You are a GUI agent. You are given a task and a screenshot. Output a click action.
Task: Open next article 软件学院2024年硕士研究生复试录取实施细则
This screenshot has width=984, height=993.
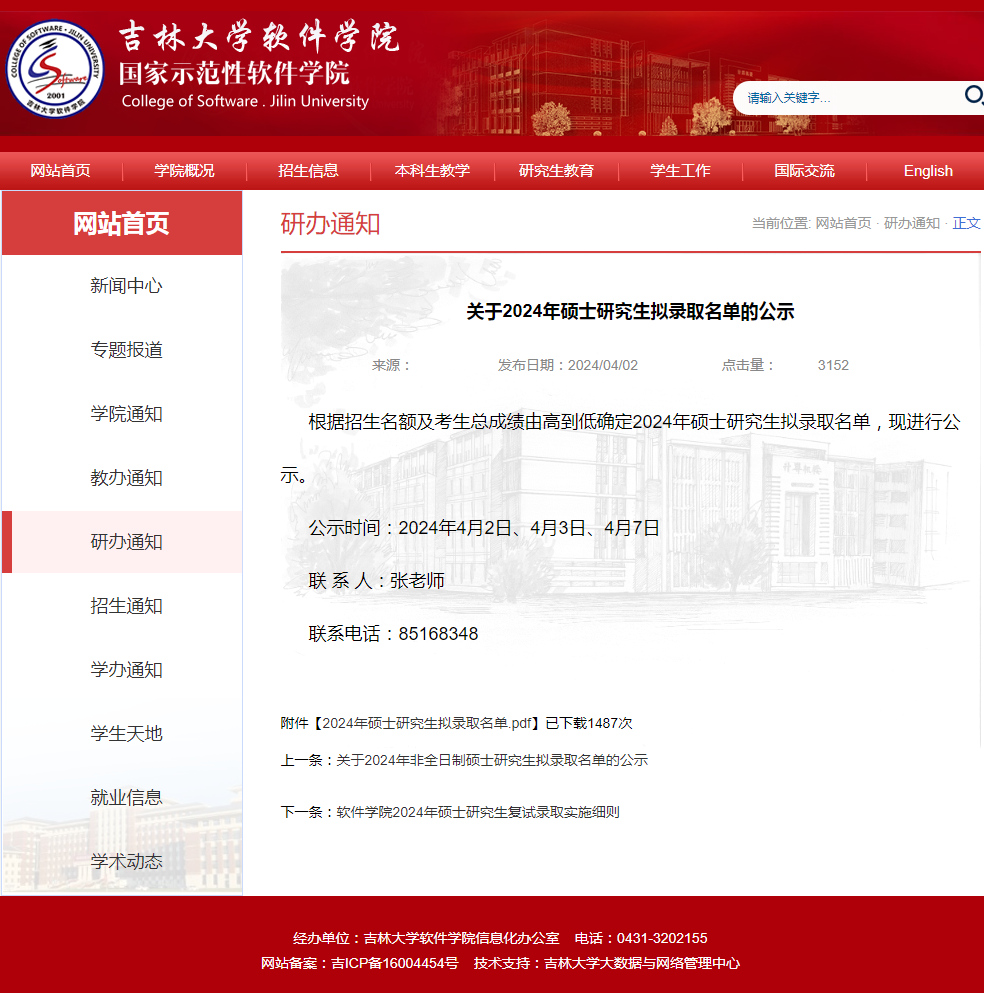pyautogui.click(x=478, y=813)
